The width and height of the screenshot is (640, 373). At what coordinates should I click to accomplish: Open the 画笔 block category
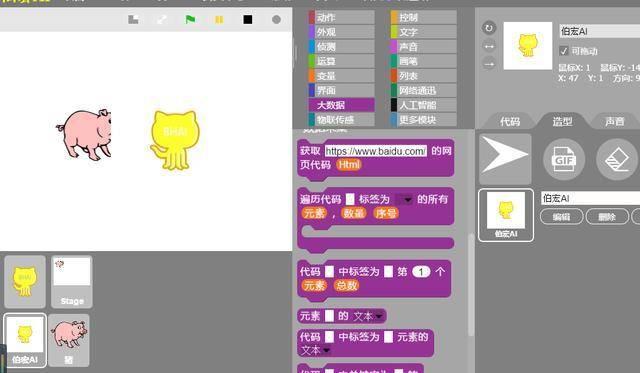(424, 61)
